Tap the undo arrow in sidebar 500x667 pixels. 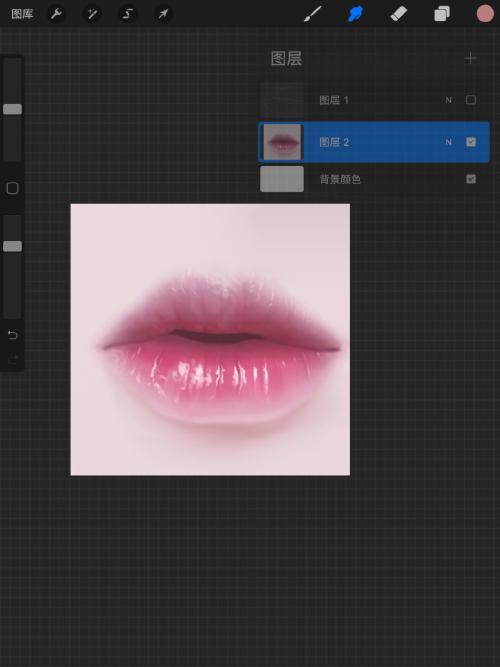coord(12,336)
